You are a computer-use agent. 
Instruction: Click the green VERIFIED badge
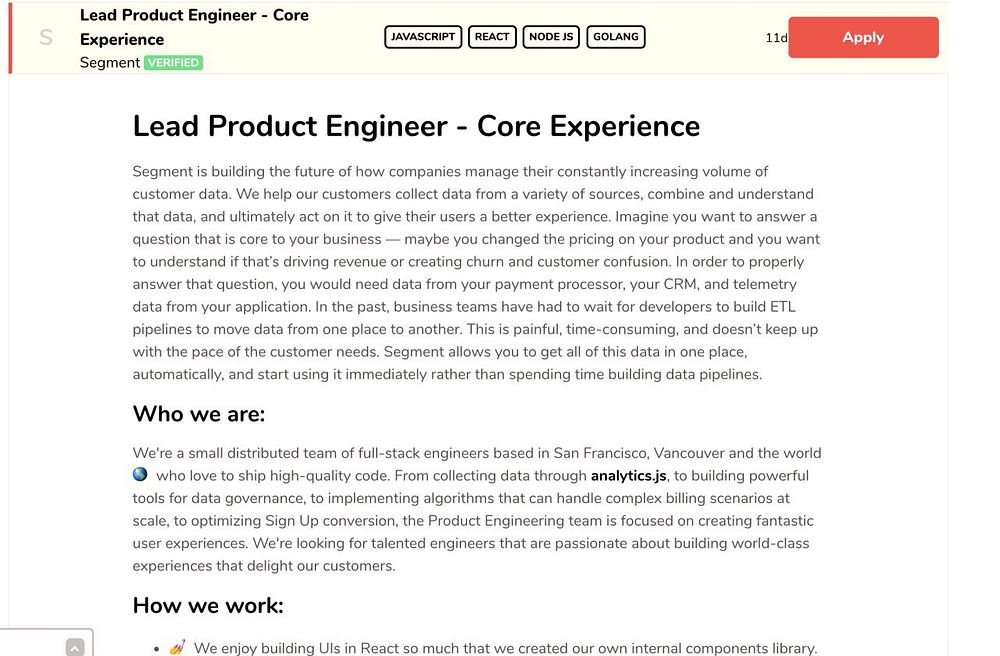[173, 62]
